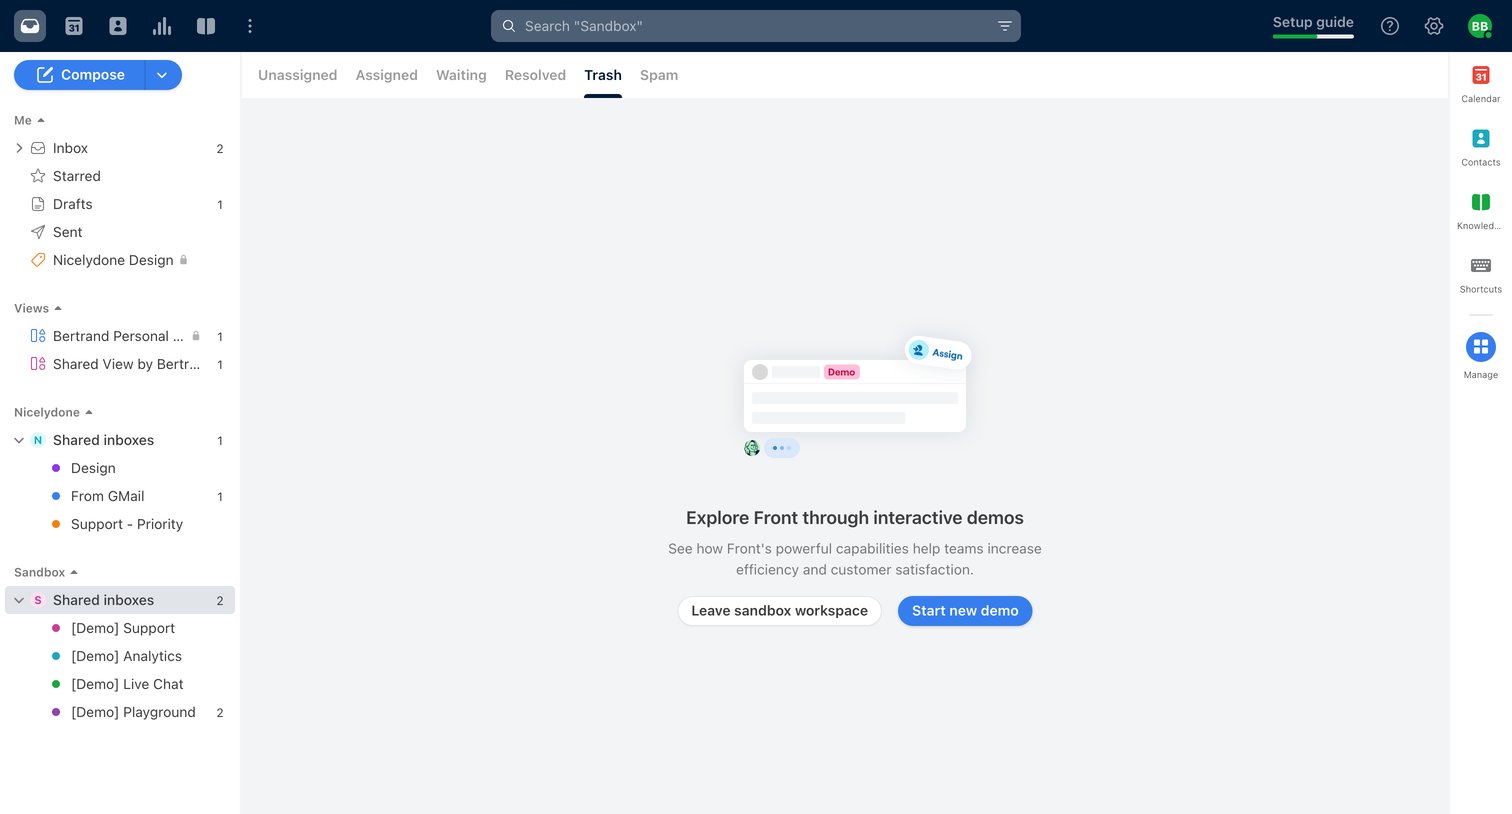Switch to the Spam tab

pyautogui.click(x=659, y=75)
